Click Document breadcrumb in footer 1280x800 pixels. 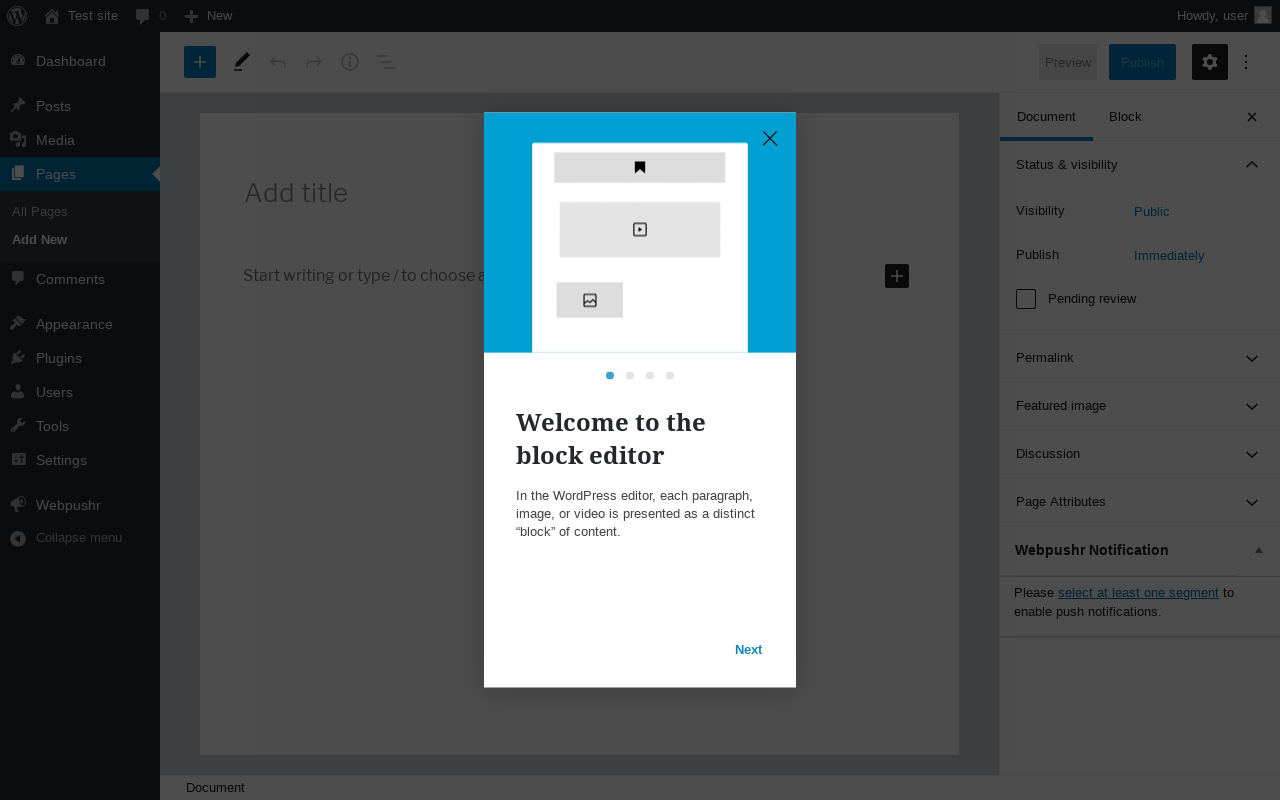tap(215, 788)
